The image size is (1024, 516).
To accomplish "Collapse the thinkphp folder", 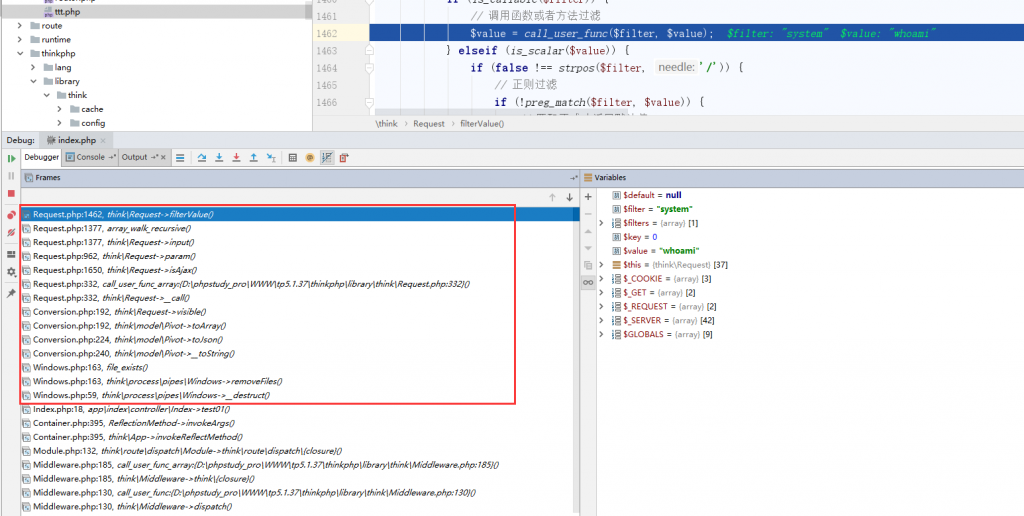I will coord(20,54).
